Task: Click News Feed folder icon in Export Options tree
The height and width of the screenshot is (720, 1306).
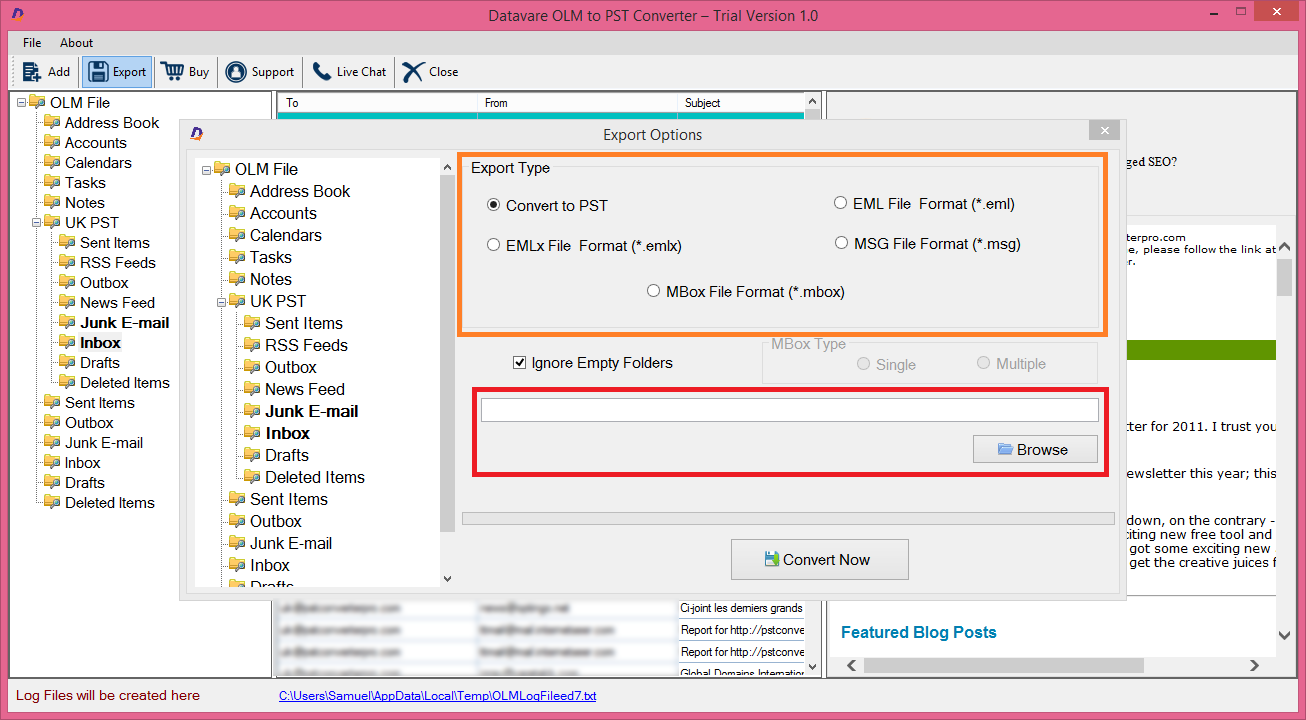Action: pyautogui.click(x=253, y=389)
